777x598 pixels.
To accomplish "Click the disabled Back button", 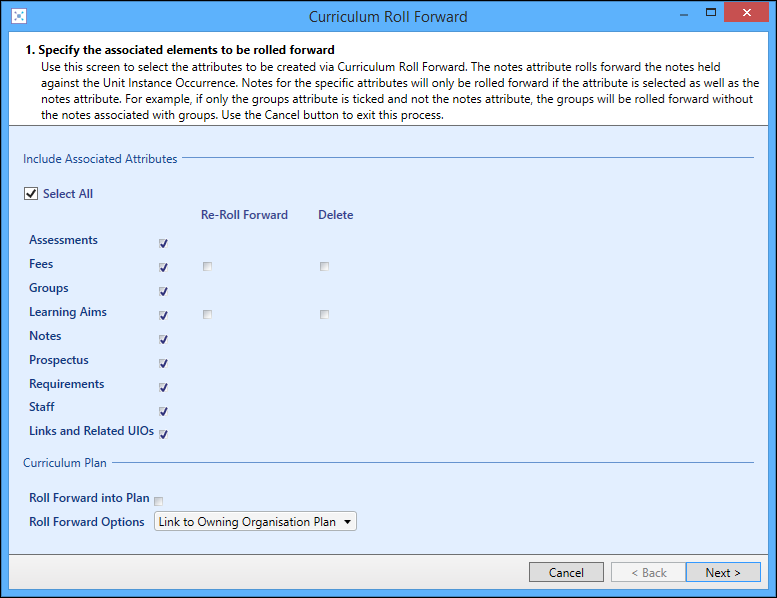I will (x=649, y=572).
